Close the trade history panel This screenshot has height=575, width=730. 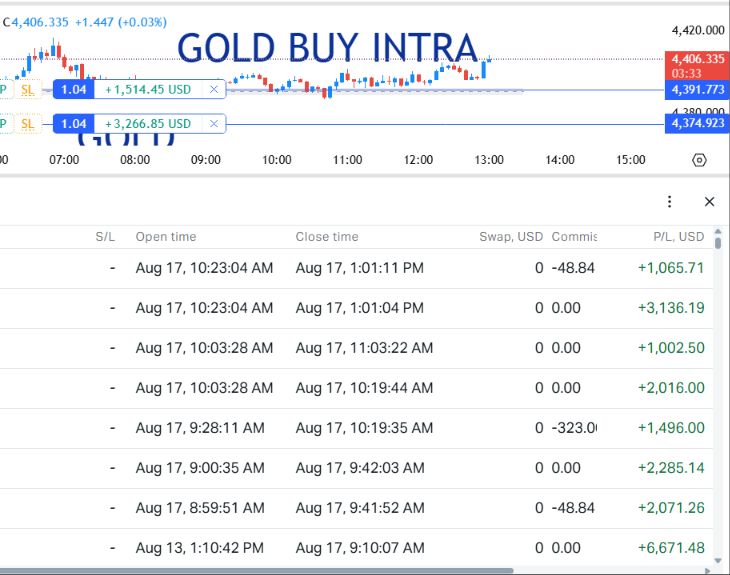tap(710, 202)
